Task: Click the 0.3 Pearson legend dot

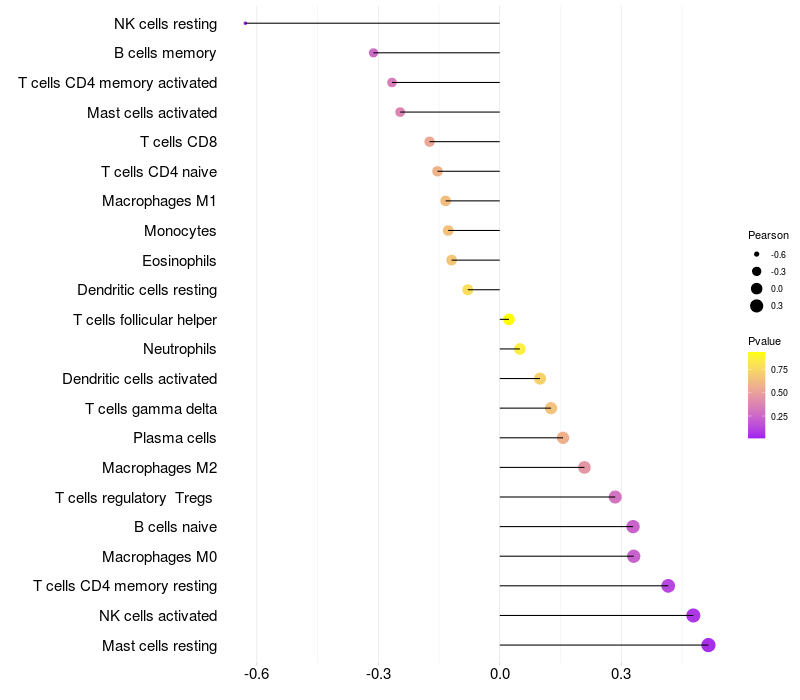Action: point(757,305)
